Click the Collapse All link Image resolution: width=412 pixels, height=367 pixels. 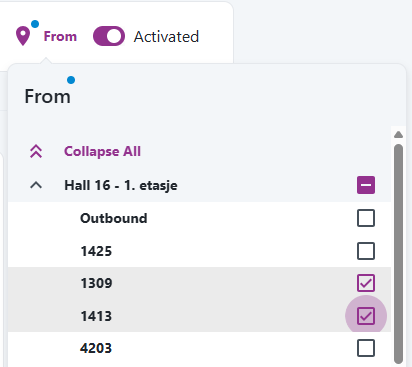[x=102, y=151]
